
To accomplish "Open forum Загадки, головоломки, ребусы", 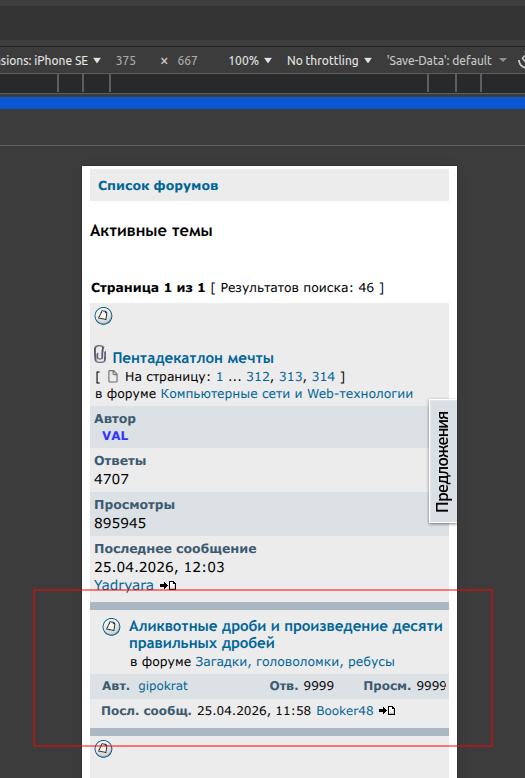I will tap(295, 662).
